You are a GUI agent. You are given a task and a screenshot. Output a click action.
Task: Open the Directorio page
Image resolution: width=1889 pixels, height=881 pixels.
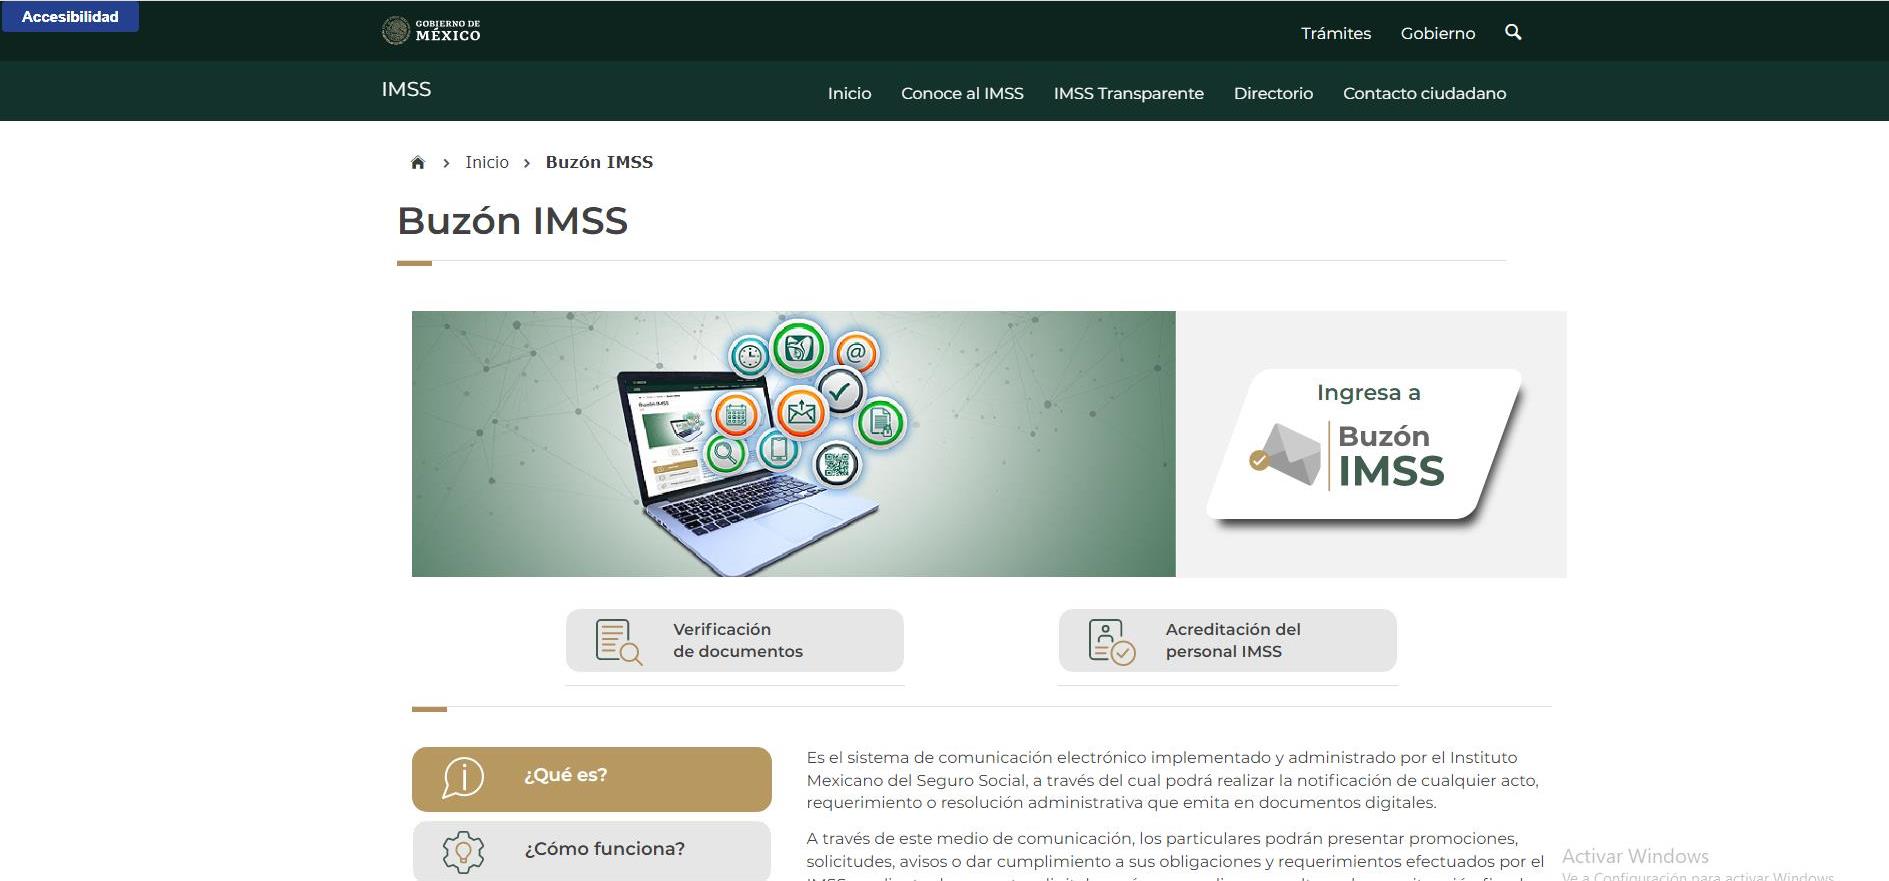tap(1273, 93)
